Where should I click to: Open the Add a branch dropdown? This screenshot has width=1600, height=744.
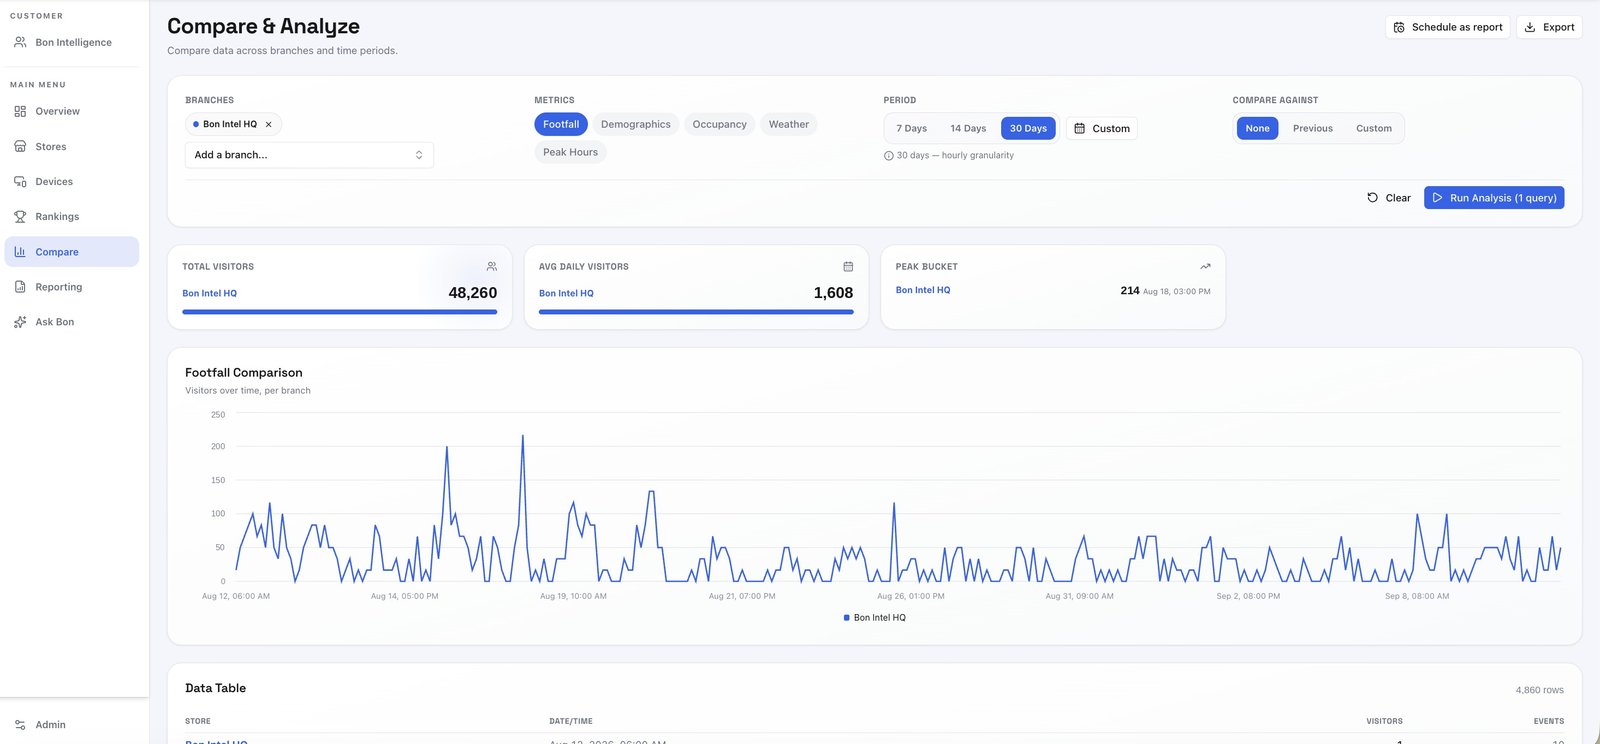coord(309,155)
